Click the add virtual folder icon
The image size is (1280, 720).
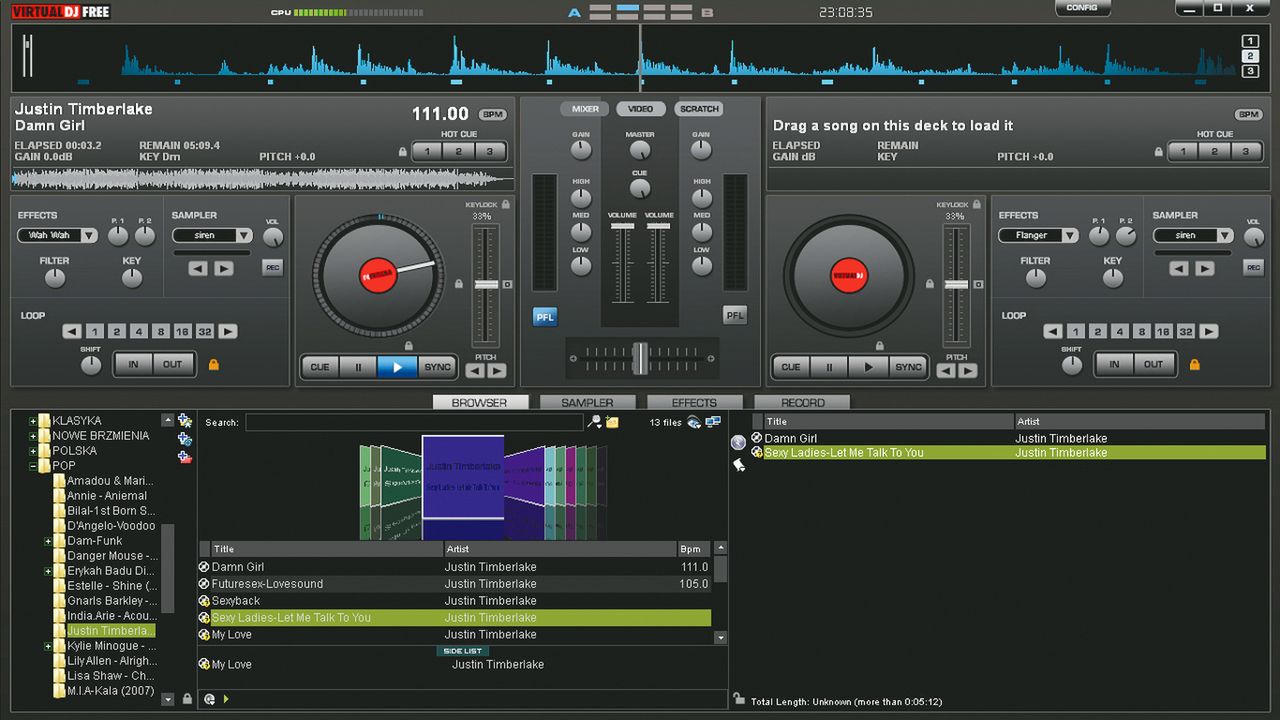coord(184,438)
